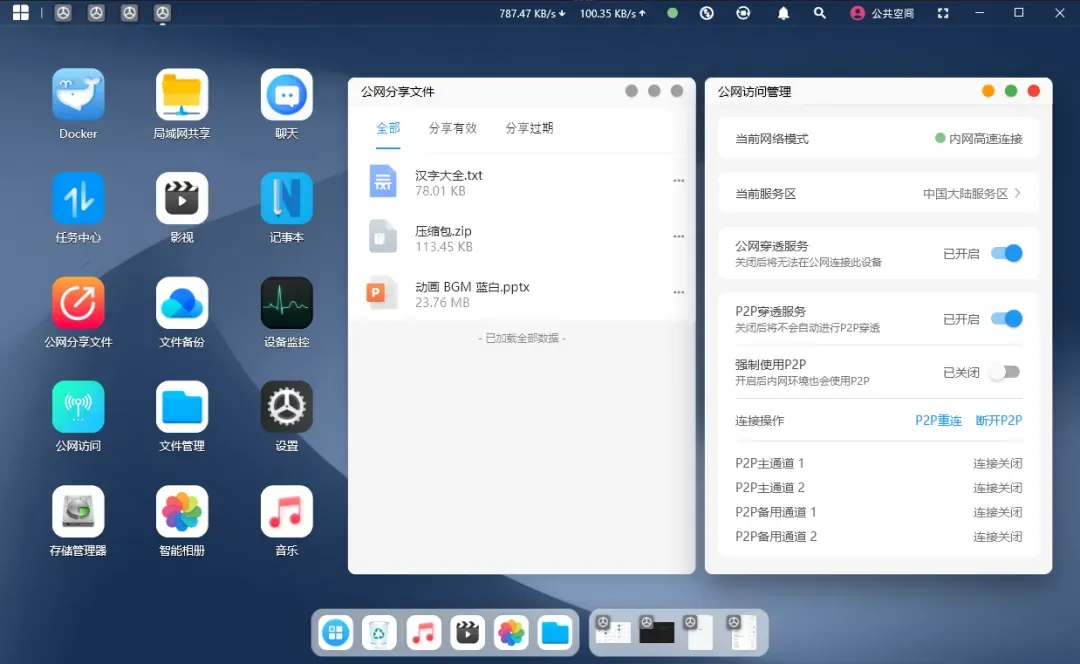This screenshot has width=1080, height=664.
Task: Open 存储管理器 desktop icon
Action: coord(78,512)
